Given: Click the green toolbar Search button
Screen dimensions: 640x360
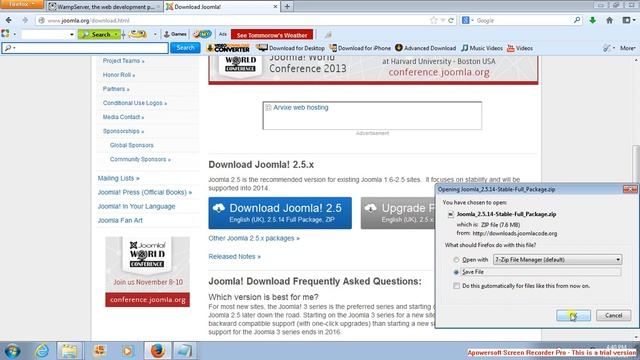Looking at the screenshot, I should coord(99,34).
